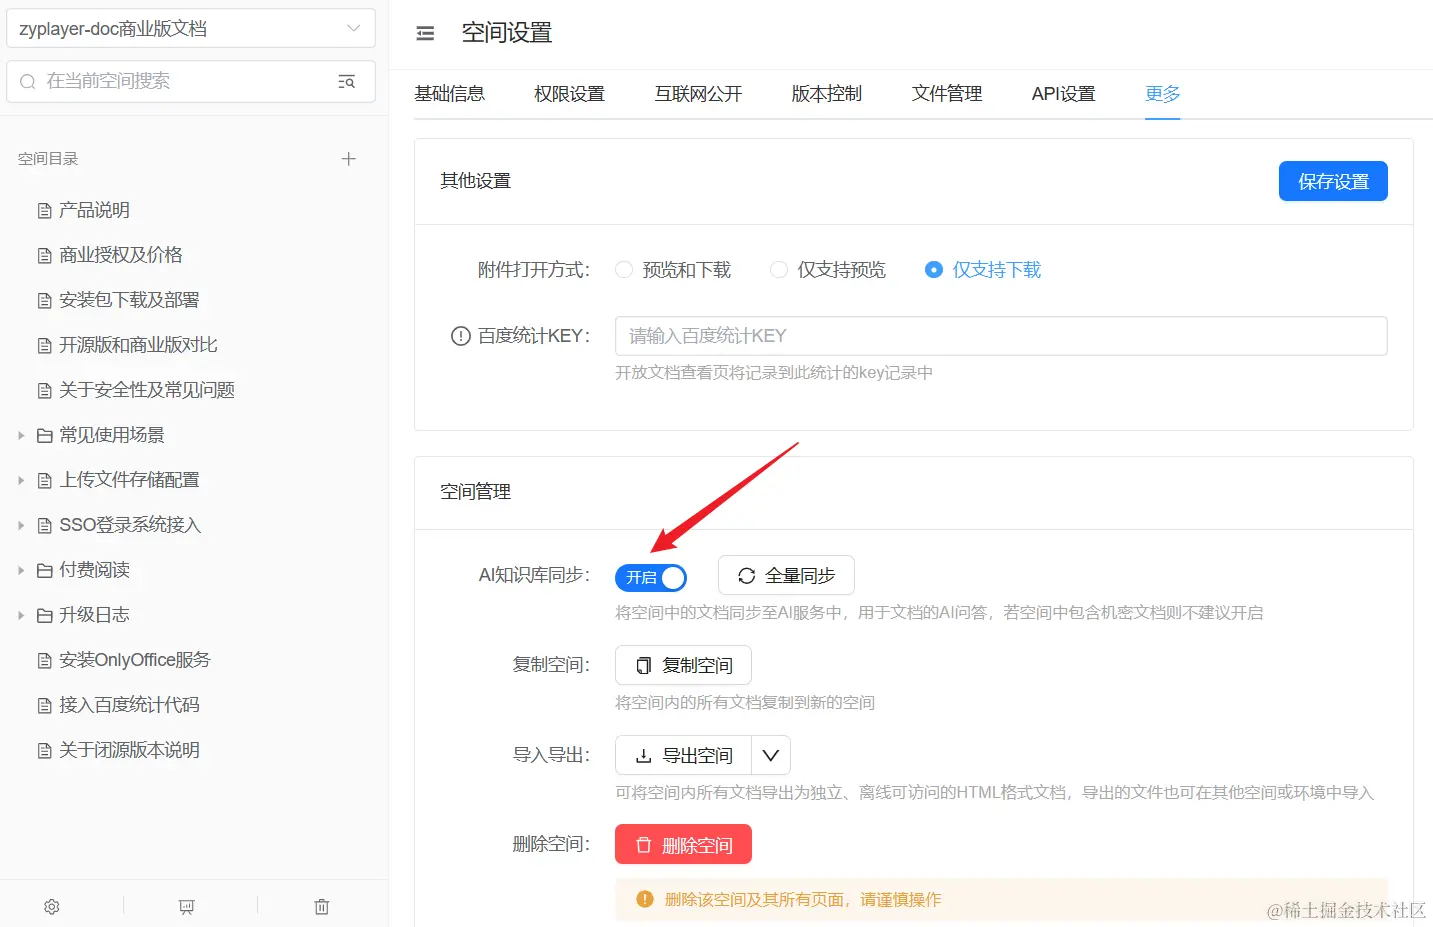
Task: Open the 权限设置 tab
Action: click(x=570, y=94)
